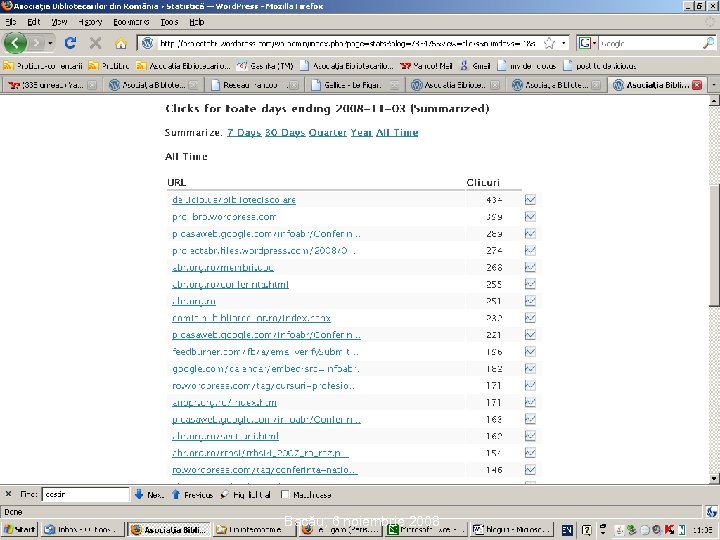Open the back/forward history dropdown arrow
Screen dimensions: 720x540
click(50, 44)
